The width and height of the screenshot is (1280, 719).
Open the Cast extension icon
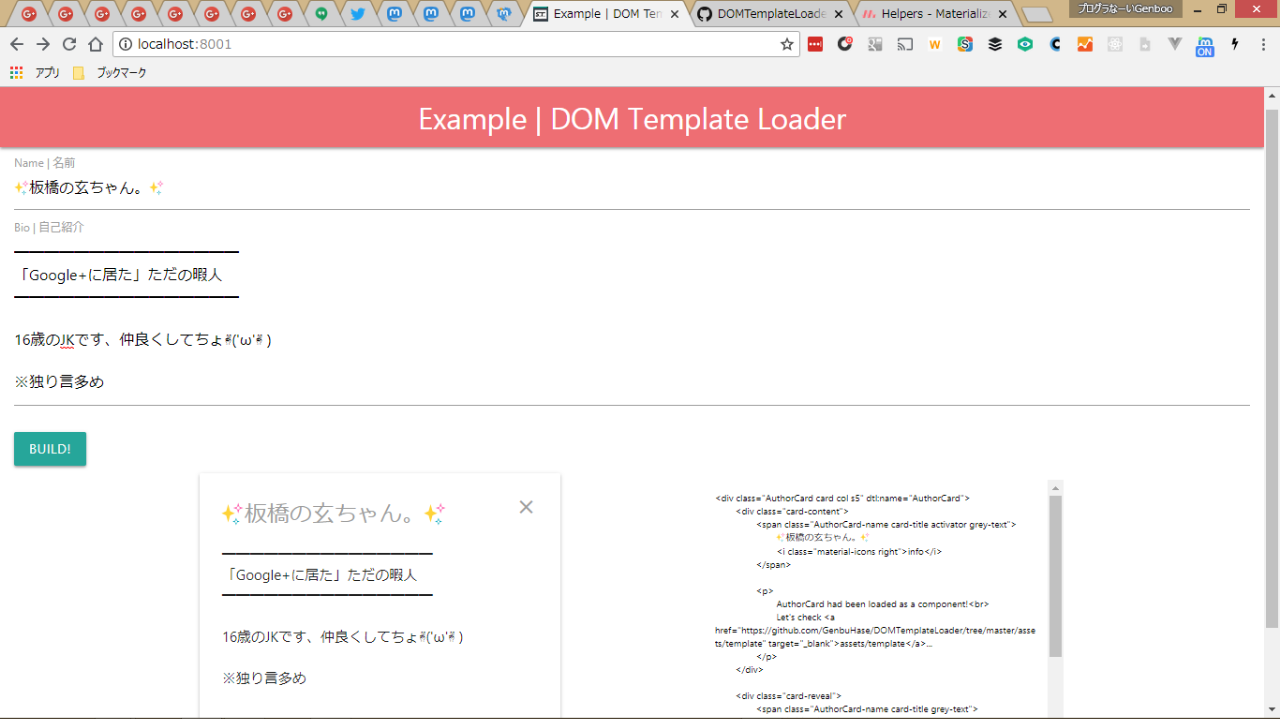click(905, 44)
